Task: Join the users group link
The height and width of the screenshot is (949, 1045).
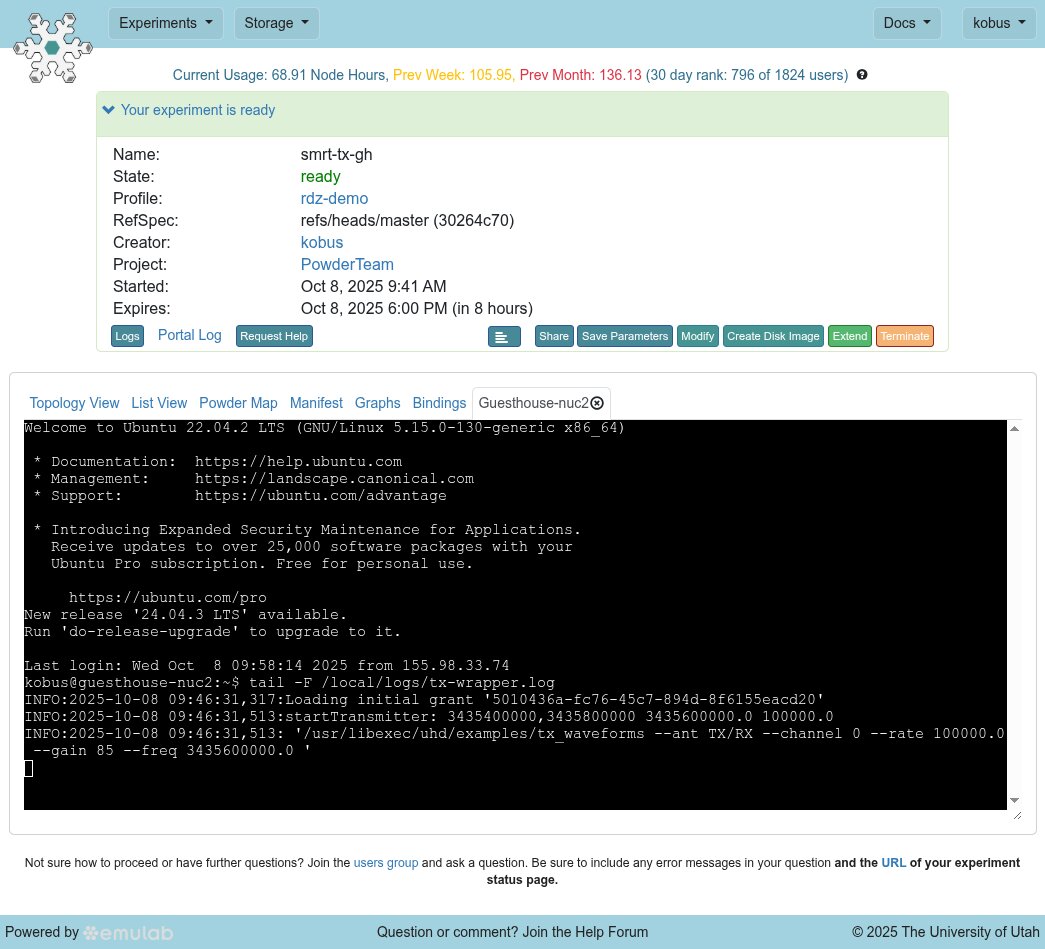Action: [386, 862]
